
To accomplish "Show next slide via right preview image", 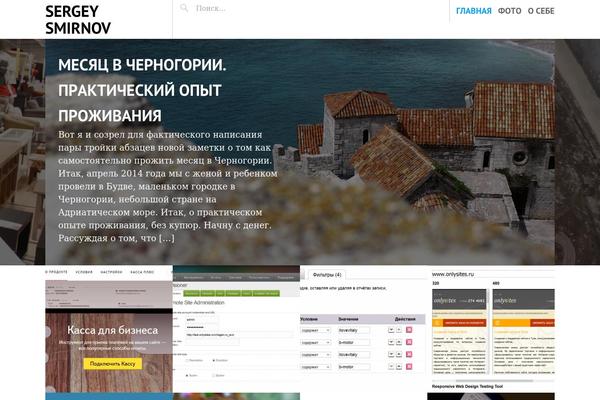I will coord(577,152).
